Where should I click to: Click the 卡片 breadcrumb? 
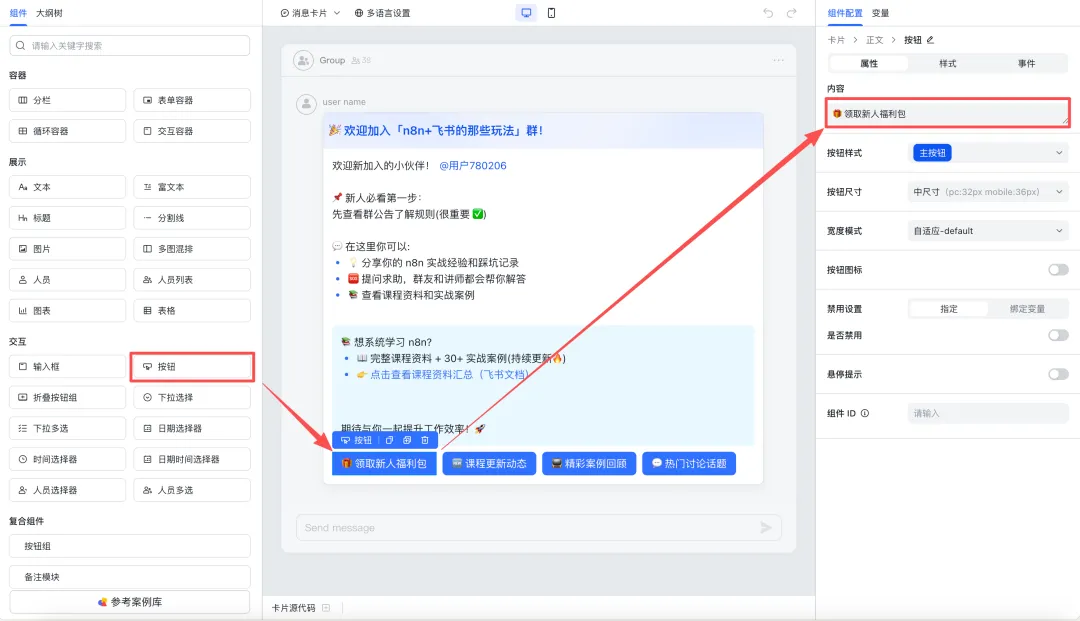tap(836, 40)
